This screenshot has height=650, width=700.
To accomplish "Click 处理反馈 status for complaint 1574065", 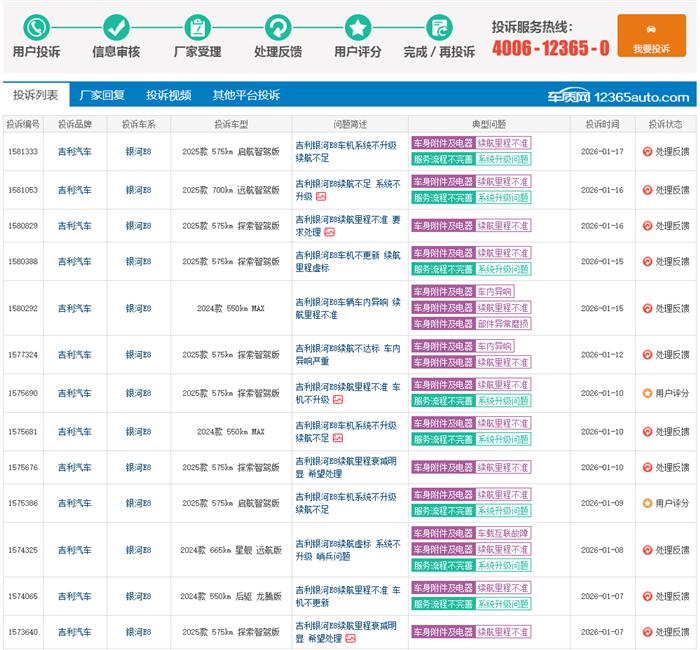I will click(666, 596).
